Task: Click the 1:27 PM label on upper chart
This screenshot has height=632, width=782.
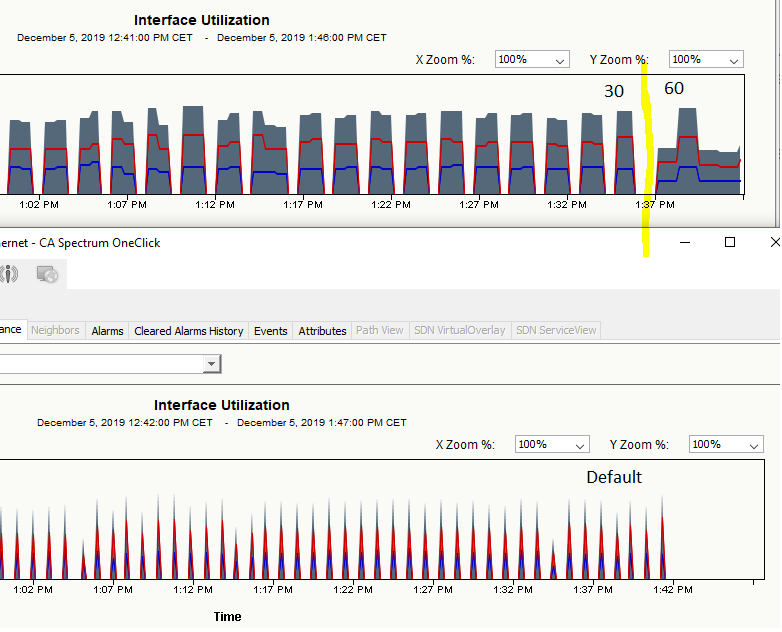Action: [x=479, y=205]
